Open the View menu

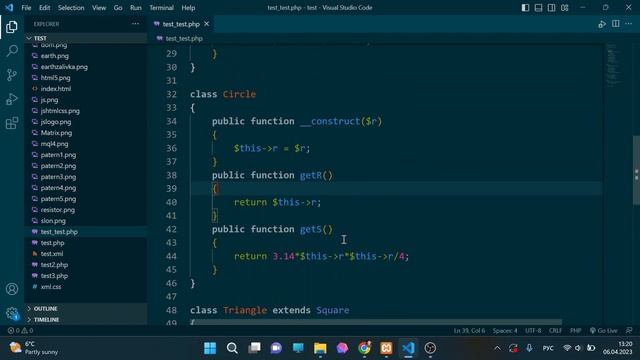click(x=99, y=8)
